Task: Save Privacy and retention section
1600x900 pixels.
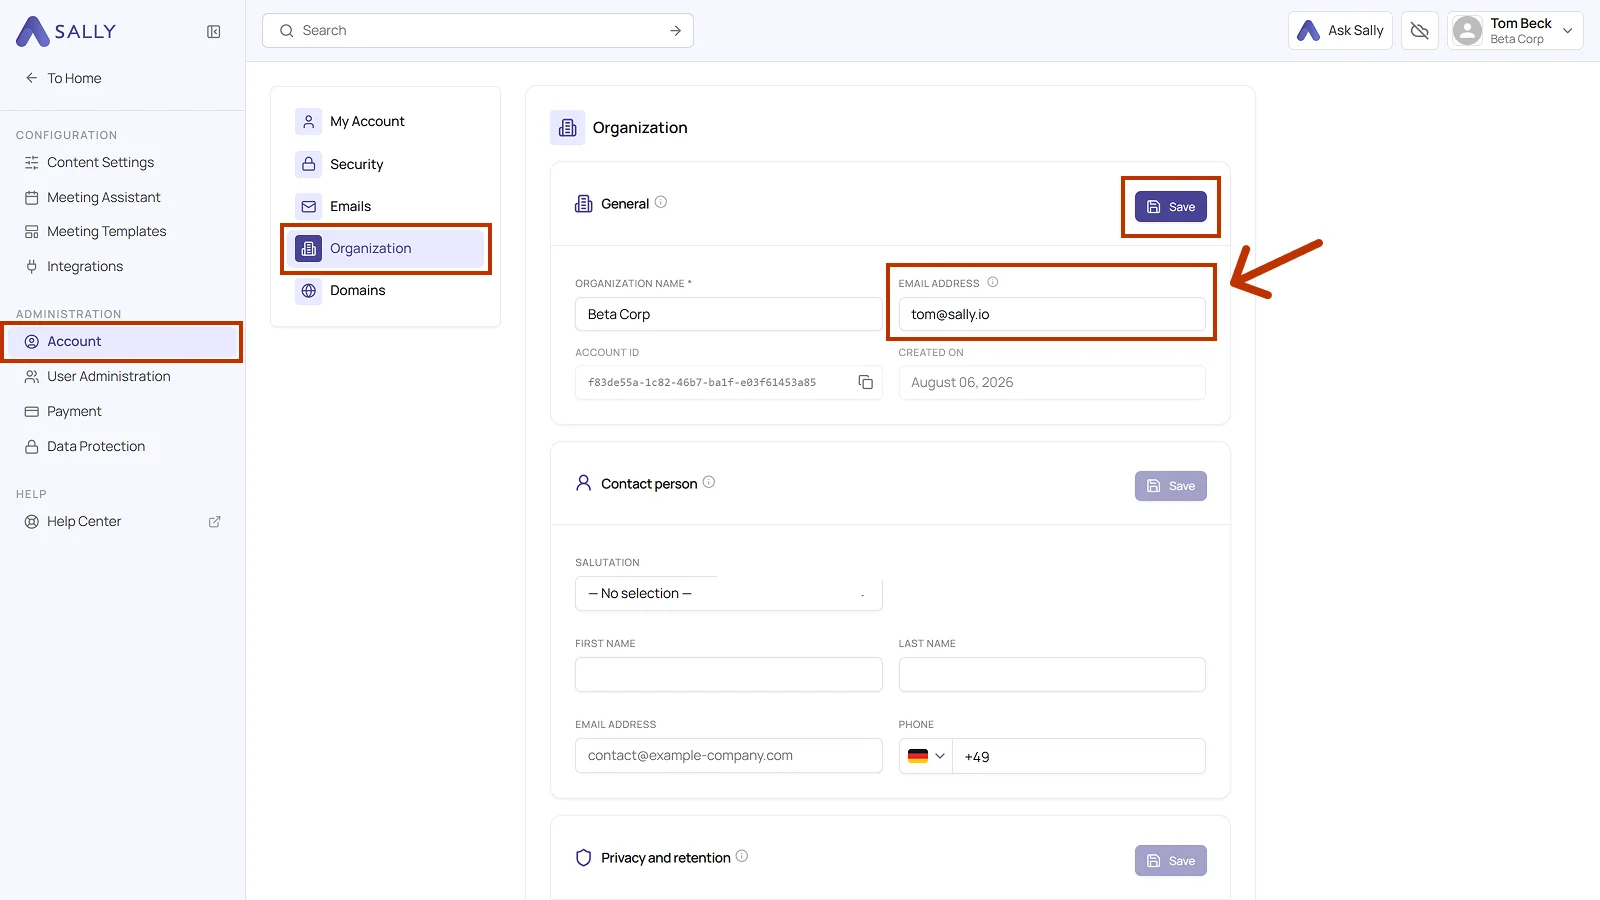Action: pyautogui.click(x=1171, y=861)
